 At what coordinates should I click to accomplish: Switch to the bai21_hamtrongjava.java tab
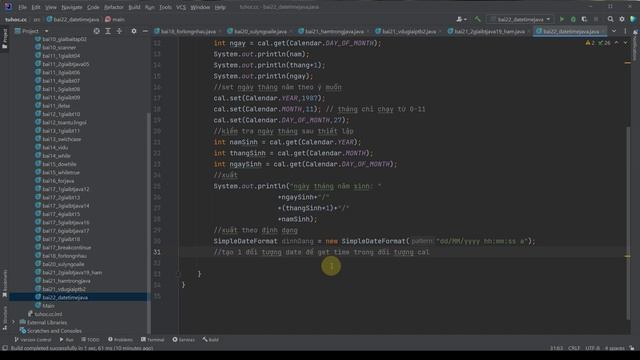pyautogui.click(x=334, y=31)
